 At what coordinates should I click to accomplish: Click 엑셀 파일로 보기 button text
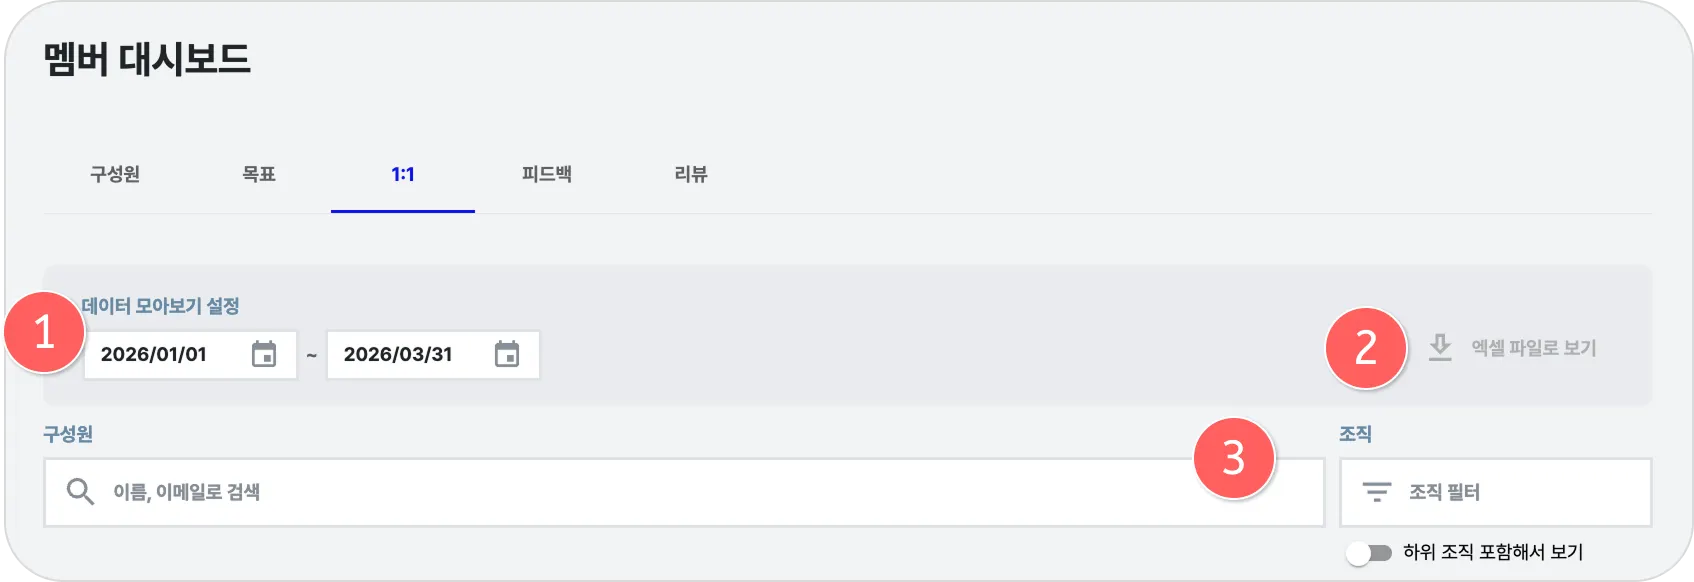click(1533, 348)
